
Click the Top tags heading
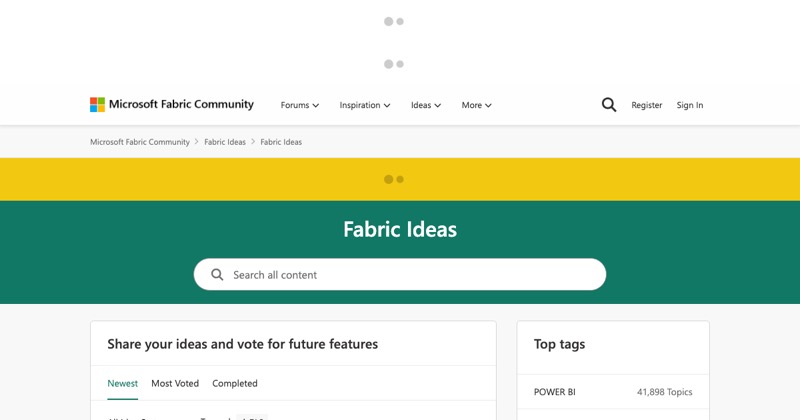pyautogui.click(x=559, y=344)
